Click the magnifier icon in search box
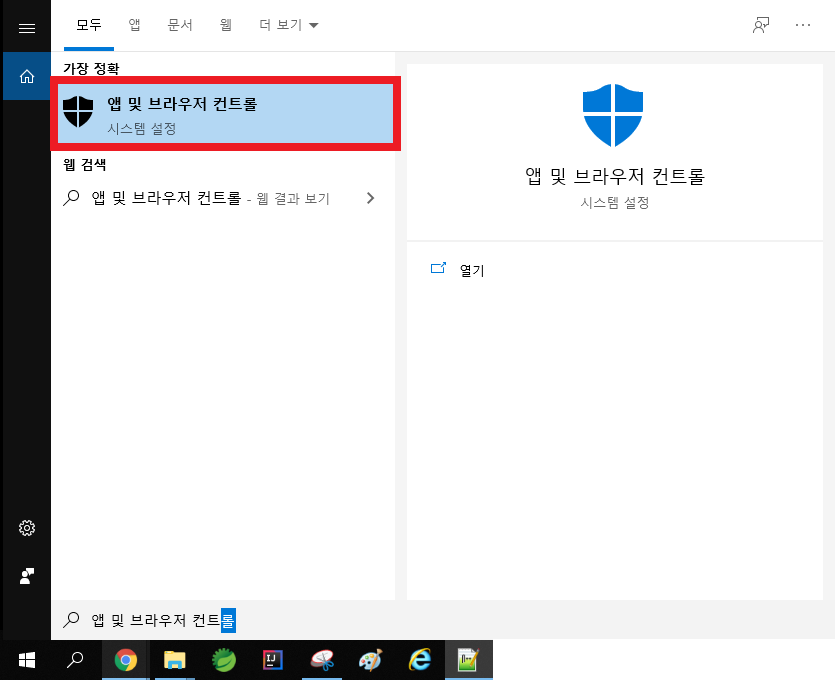The height and width of the screenshot is (680, 835). pos(71,619)
